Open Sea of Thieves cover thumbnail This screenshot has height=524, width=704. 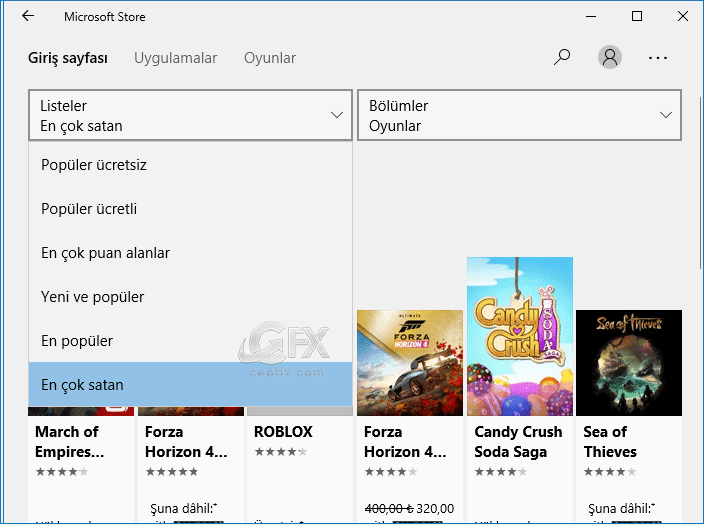pyautogui.click(x=629, y=363)
